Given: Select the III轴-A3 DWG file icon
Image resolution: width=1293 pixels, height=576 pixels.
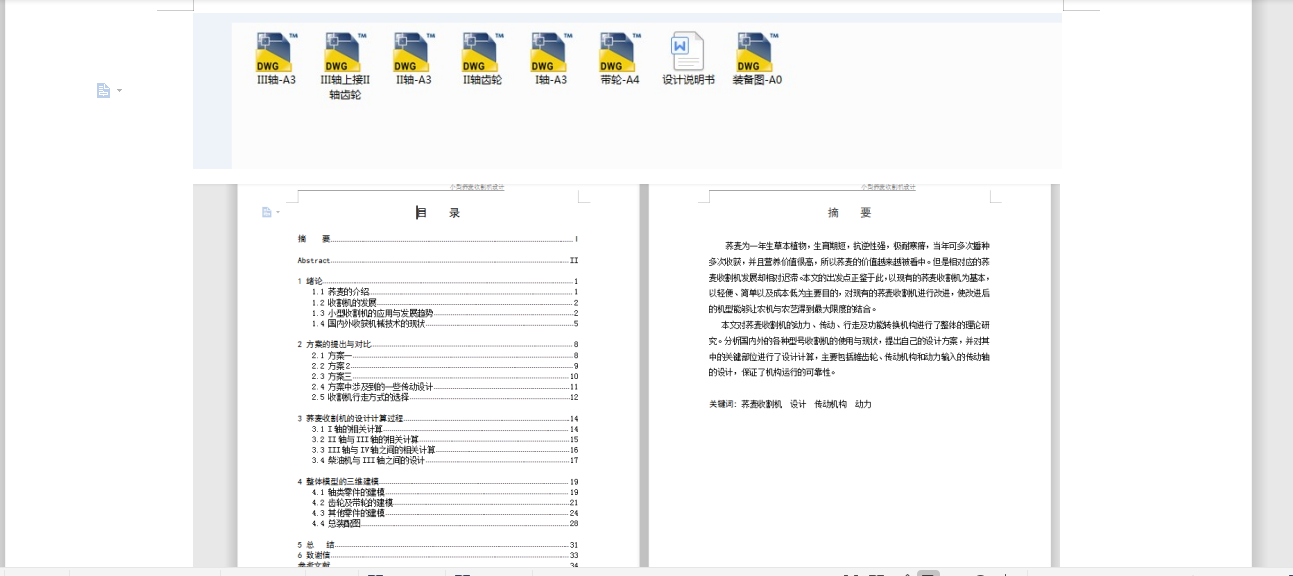Looking at the screenshot, I should click(x=276, y=51).
